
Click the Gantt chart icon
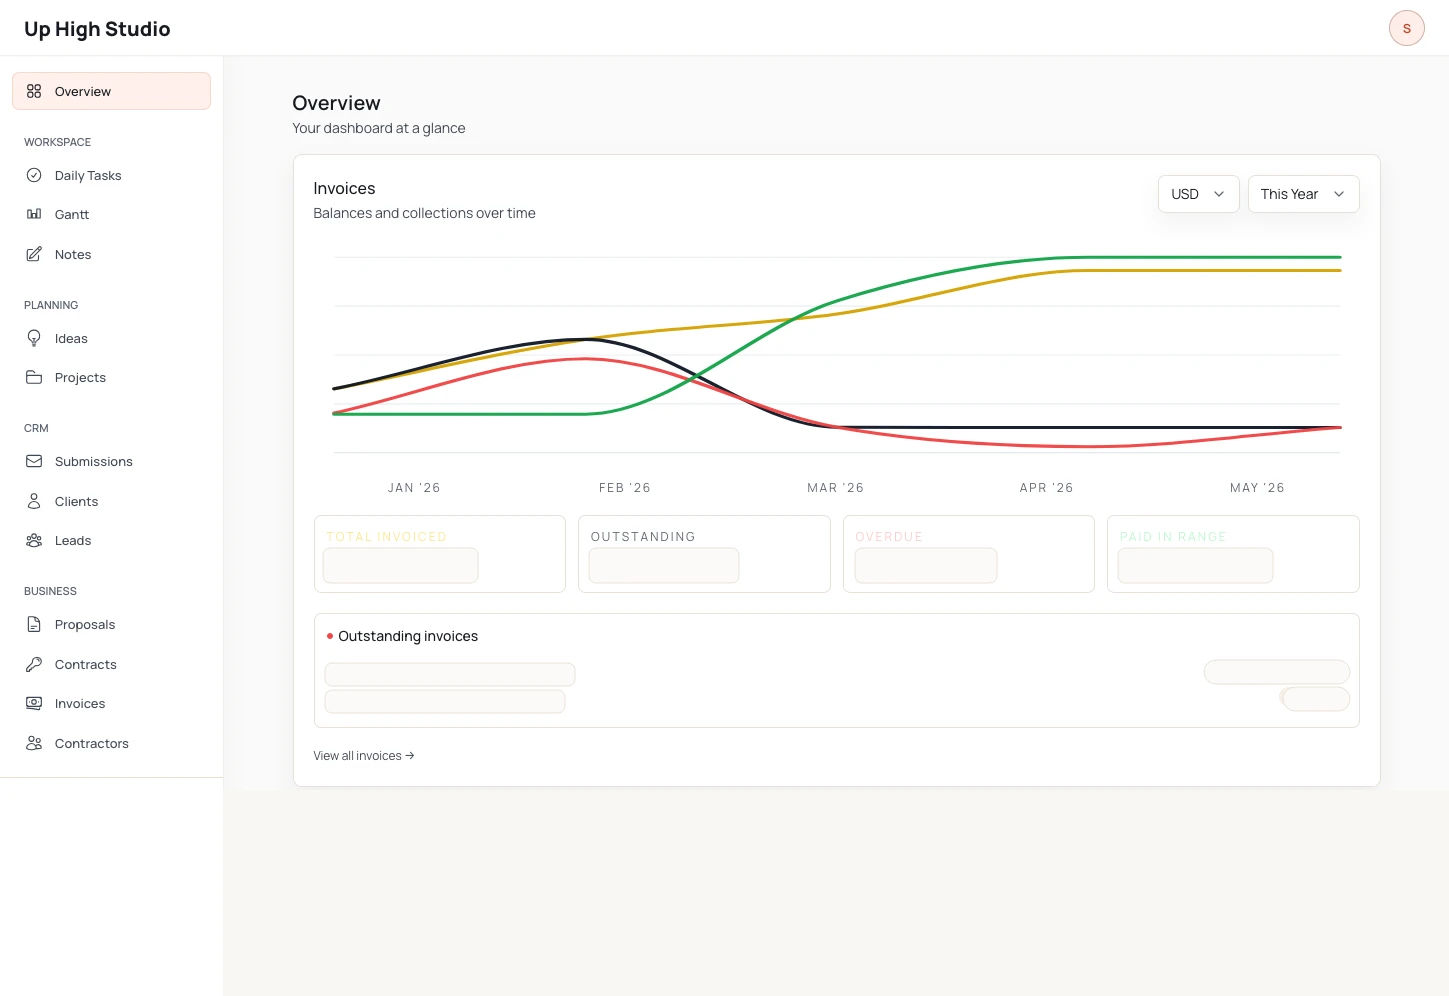[x=34, y=214]
